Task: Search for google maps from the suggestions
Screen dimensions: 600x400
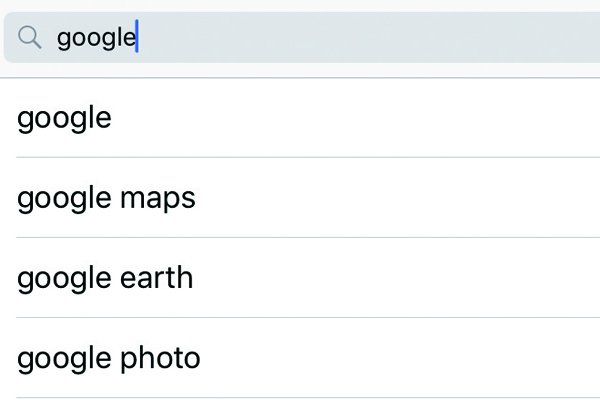Action: 106,198
